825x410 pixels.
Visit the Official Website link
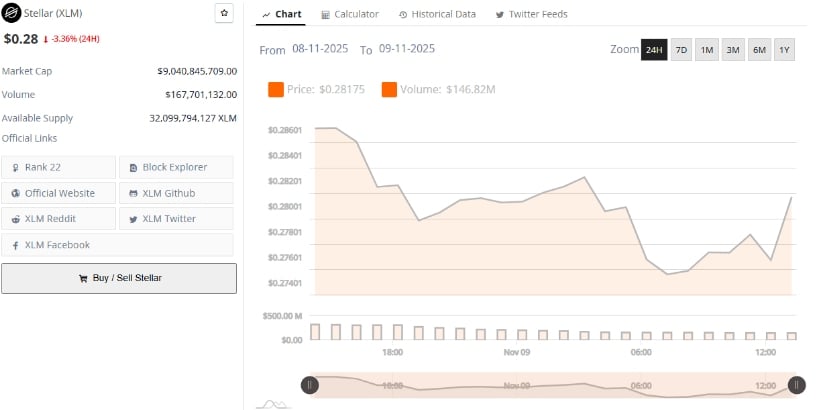59,193
